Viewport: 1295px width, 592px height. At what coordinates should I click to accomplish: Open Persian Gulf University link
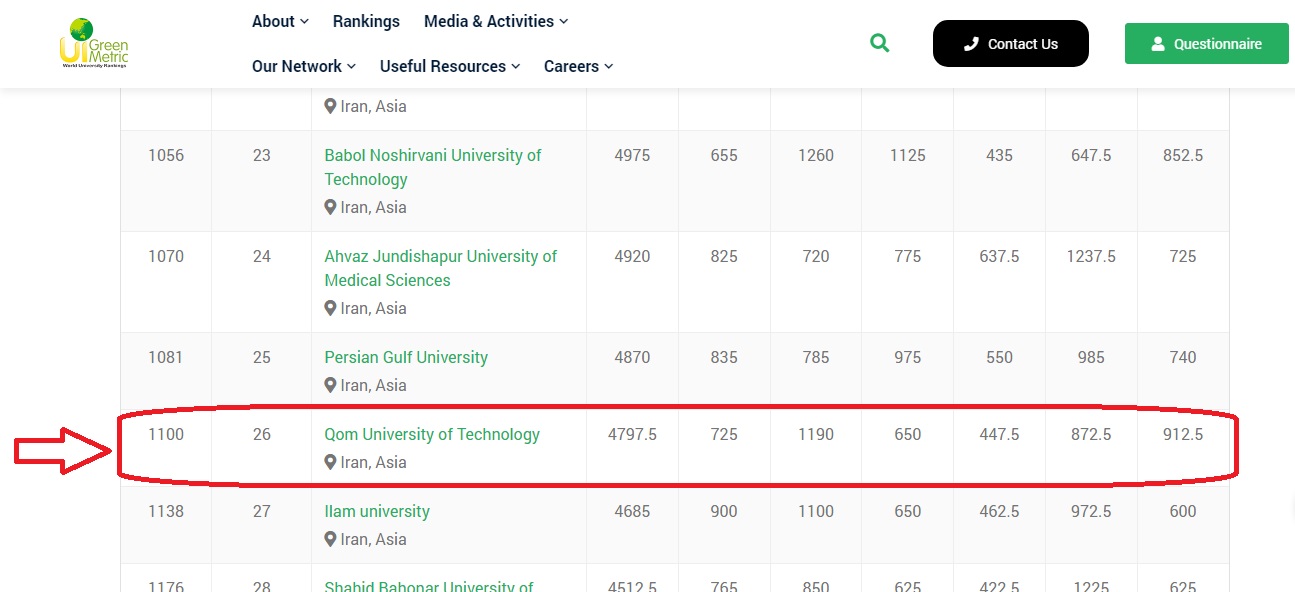point(406,357)
